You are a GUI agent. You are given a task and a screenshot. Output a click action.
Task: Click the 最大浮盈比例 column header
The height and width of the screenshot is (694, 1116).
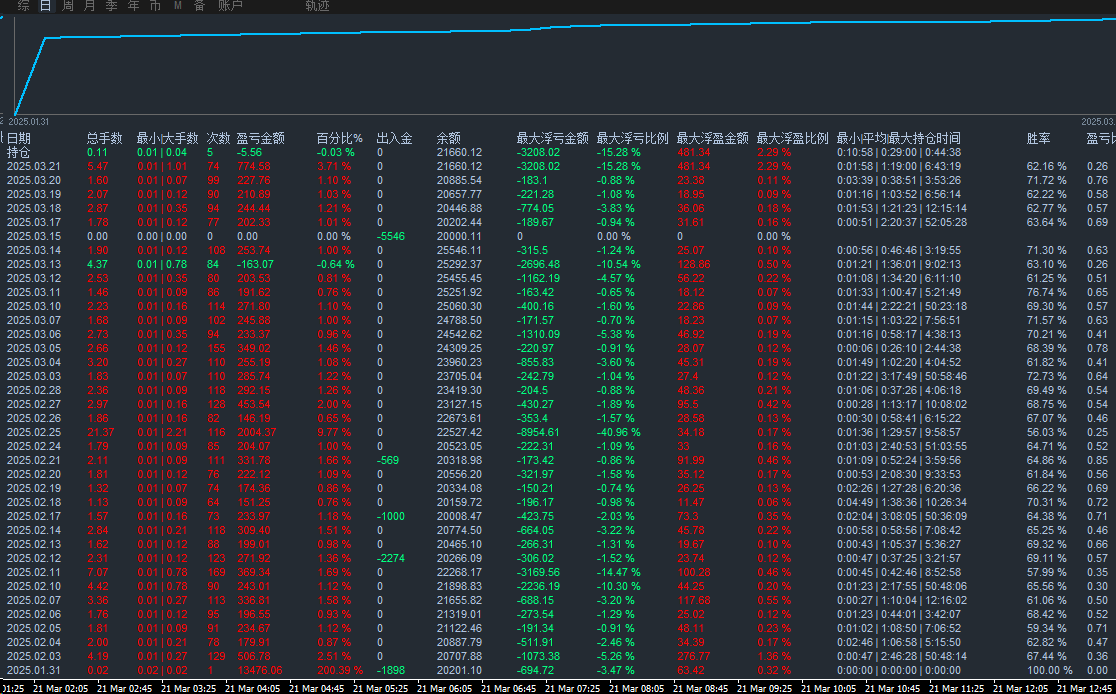793,138
